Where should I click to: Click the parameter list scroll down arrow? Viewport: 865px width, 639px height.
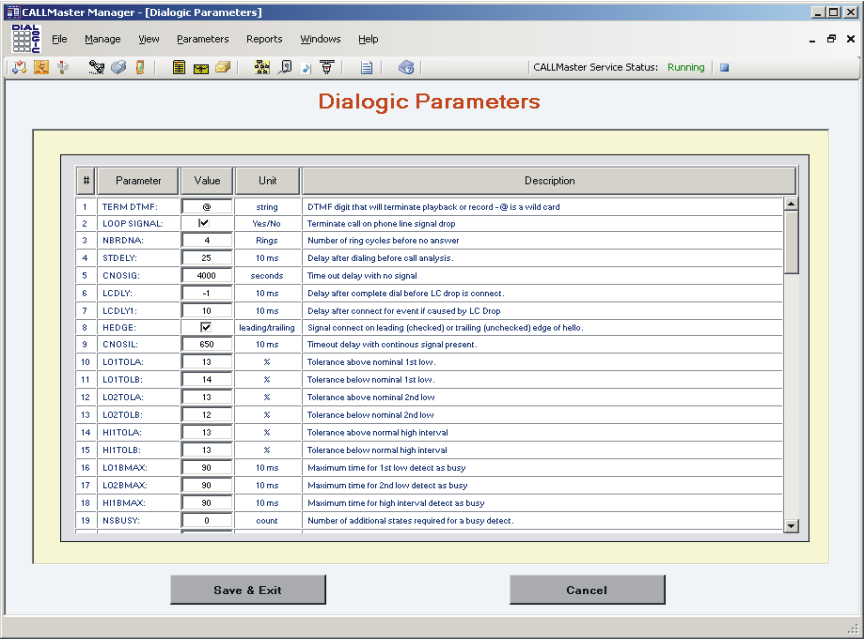tap(791, 526)
